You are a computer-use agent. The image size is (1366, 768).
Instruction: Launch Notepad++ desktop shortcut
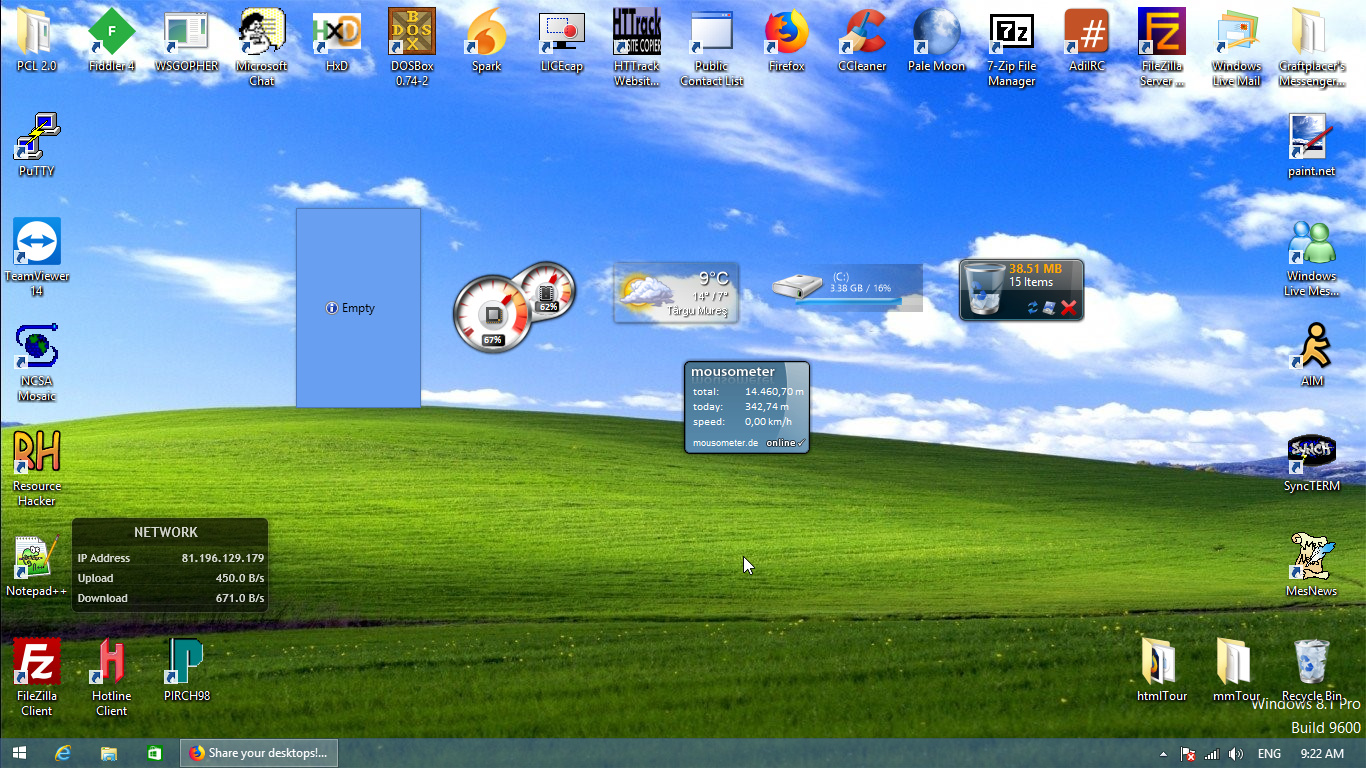(x=36, y=566)
